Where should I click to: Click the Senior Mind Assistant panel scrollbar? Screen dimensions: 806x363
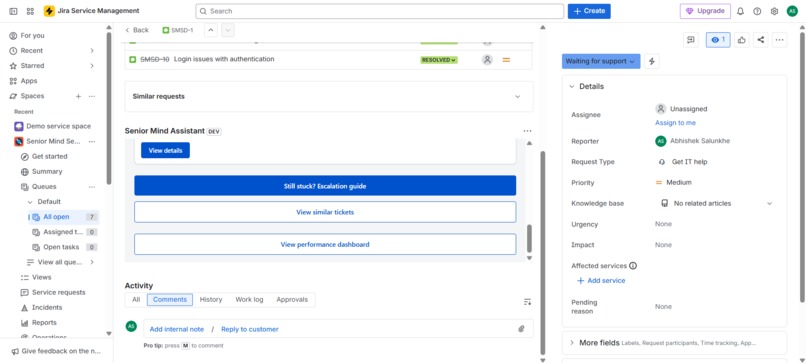coord(529,238)
